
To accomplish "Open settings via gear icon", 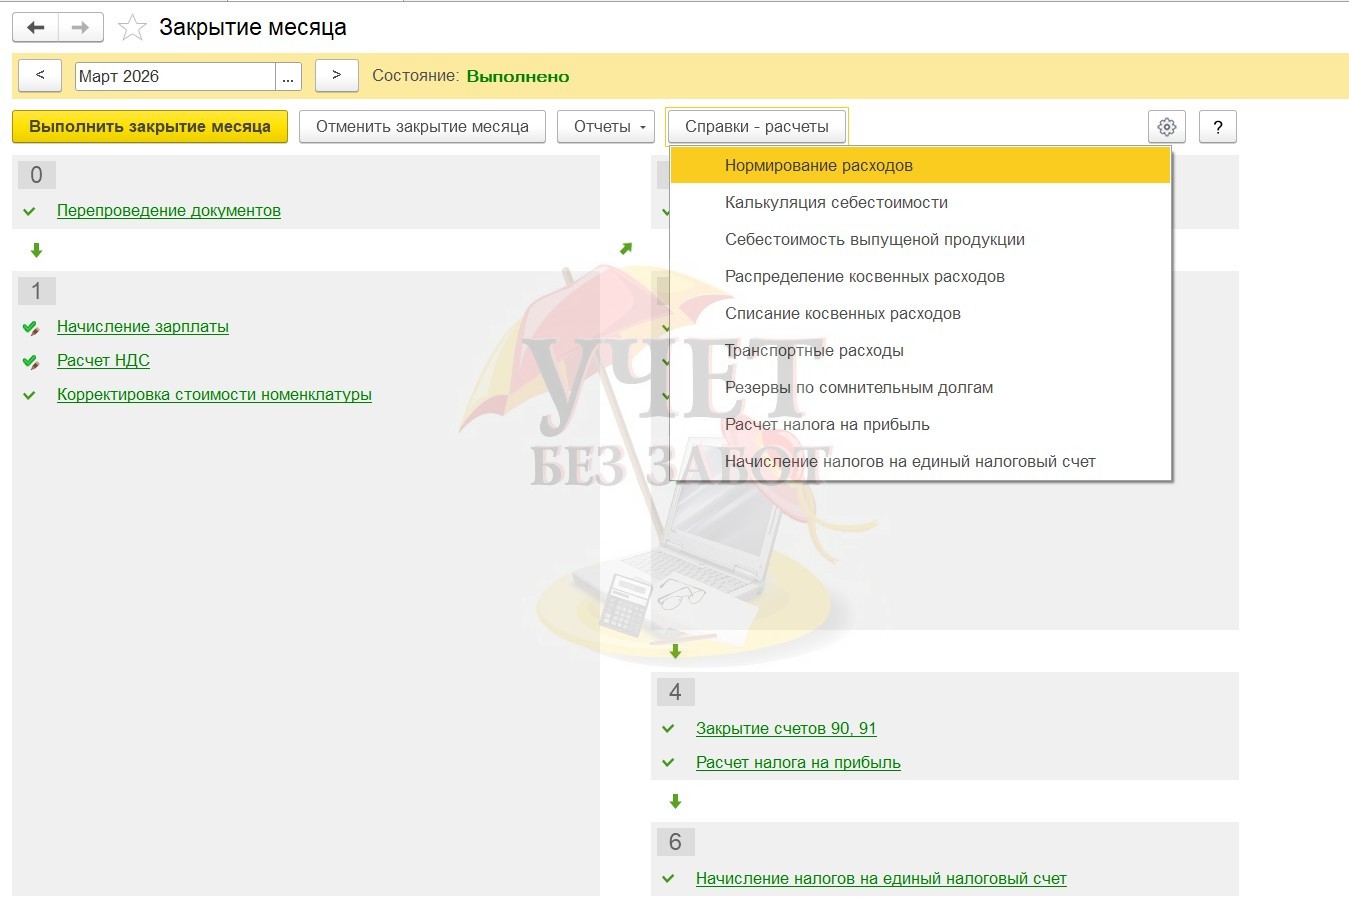I will click(x=1166, y=127).
